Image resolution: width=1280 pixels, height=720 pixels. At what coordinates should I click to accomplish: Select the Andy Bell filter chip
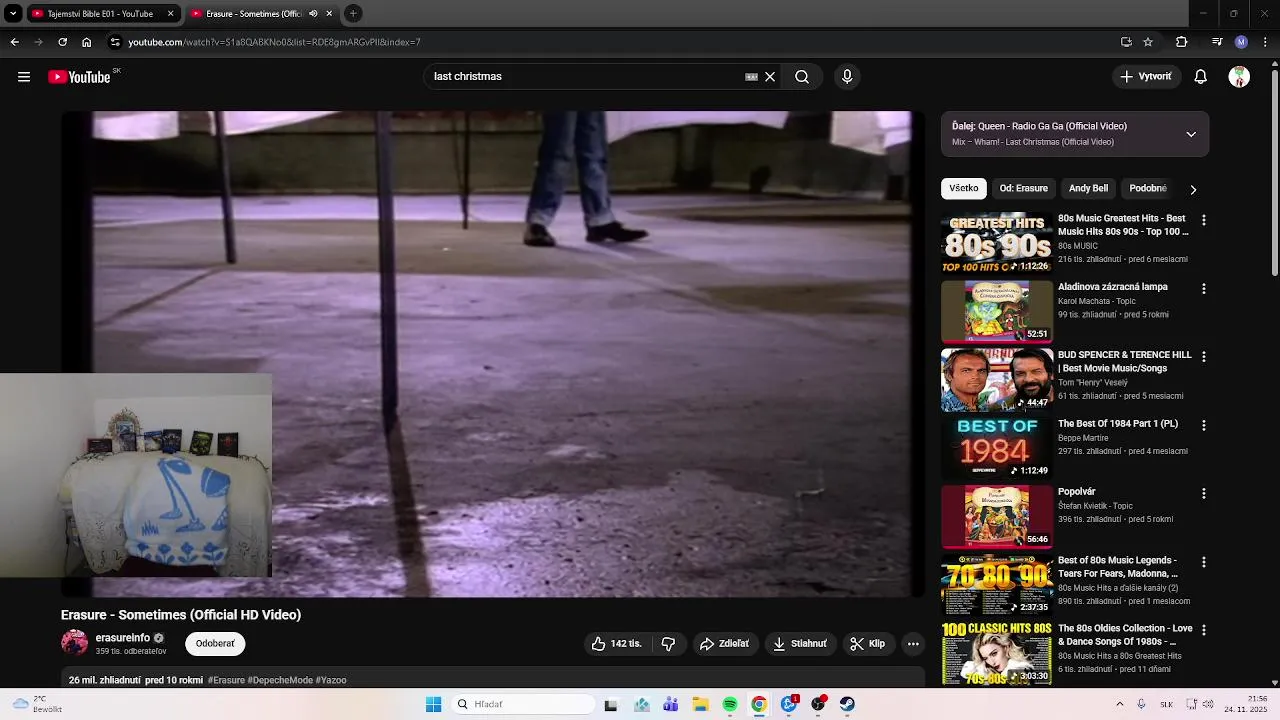pyautogui.click(x=1088, y=188)
